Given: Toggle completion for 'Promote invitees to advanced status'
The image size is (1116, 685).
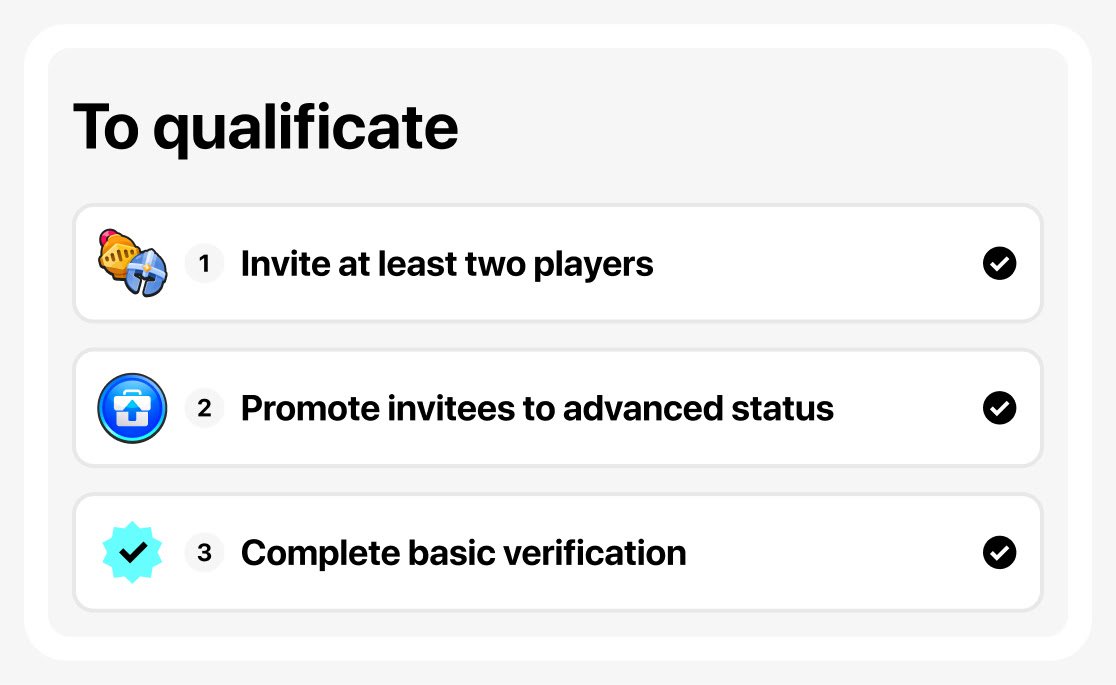Looking at the screenshot, I should point(999,408).
